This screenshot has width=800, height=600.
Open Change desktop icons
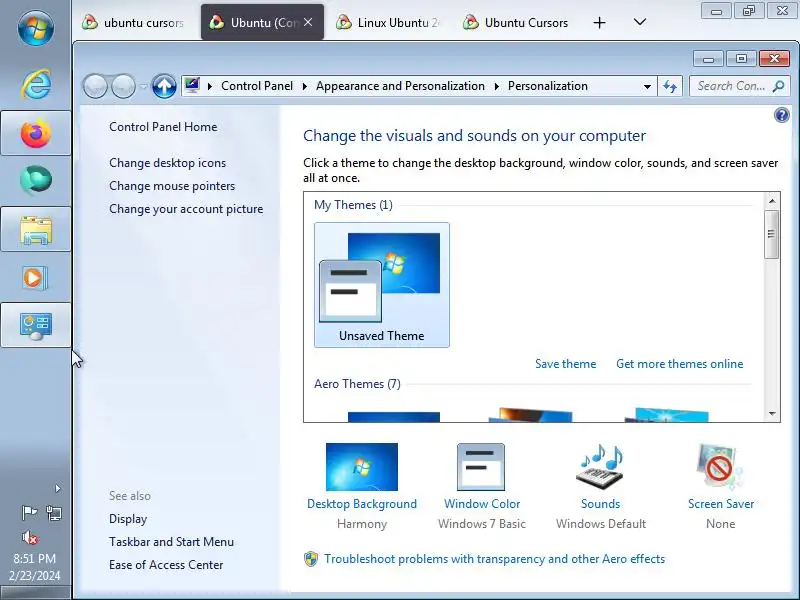point(167,163)
